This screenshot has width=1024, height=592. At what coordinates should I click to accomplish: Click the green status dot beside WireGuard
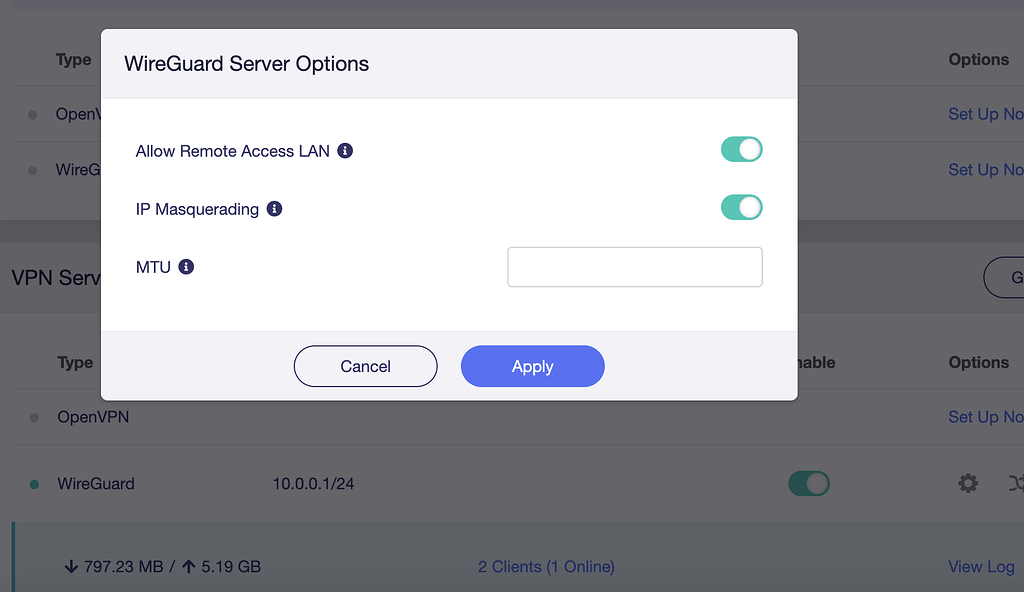(x=32, y=483)
